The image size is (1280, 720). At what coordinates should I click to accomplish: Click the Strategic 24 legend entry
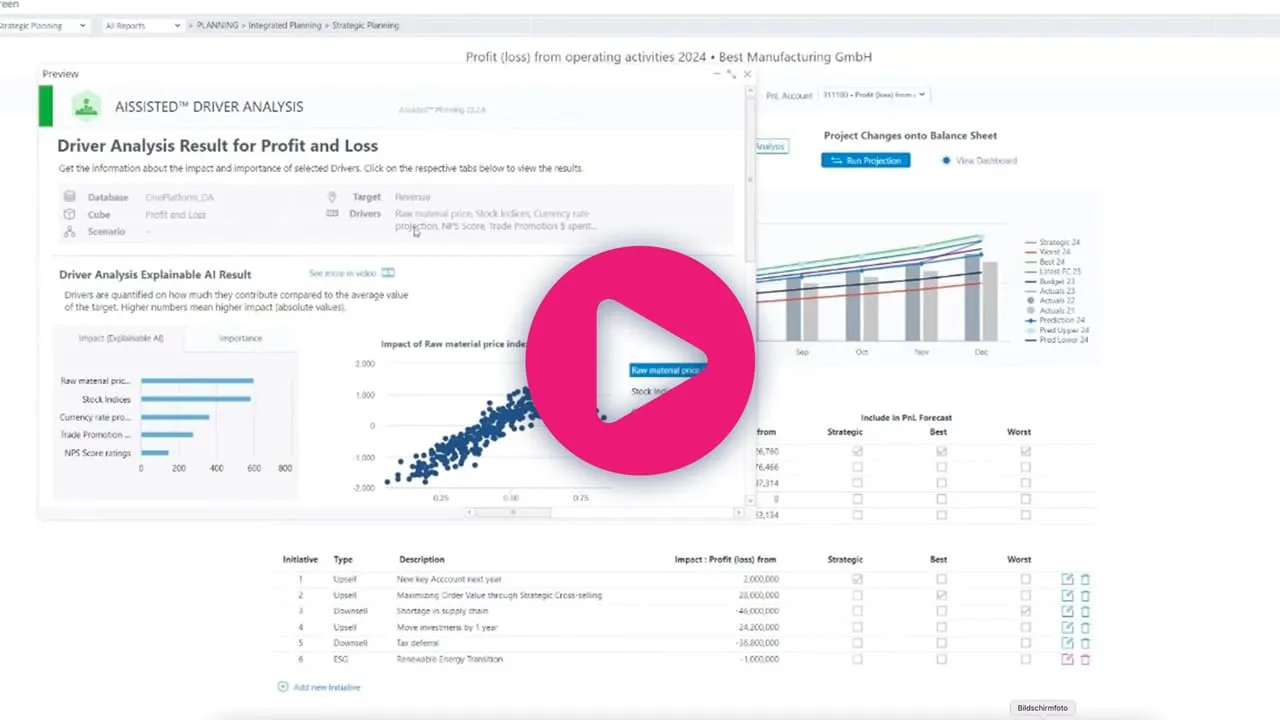[x=1053, y=242]
